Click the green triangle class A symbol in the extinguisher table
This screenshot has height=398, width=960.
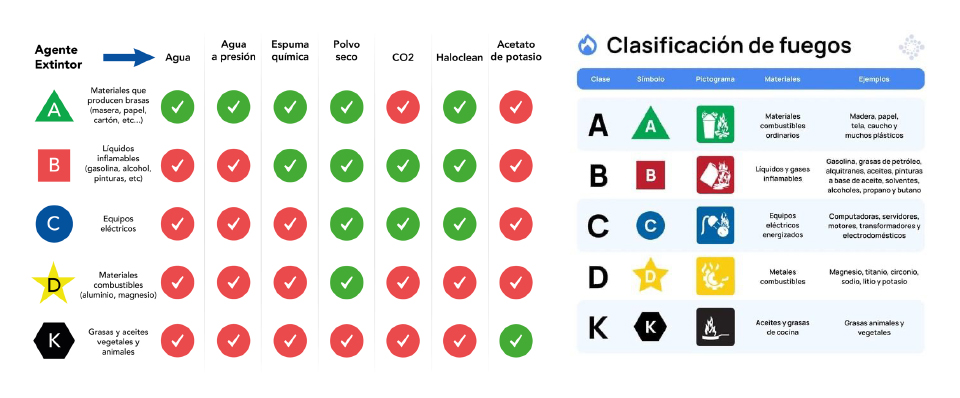(54, 107)
